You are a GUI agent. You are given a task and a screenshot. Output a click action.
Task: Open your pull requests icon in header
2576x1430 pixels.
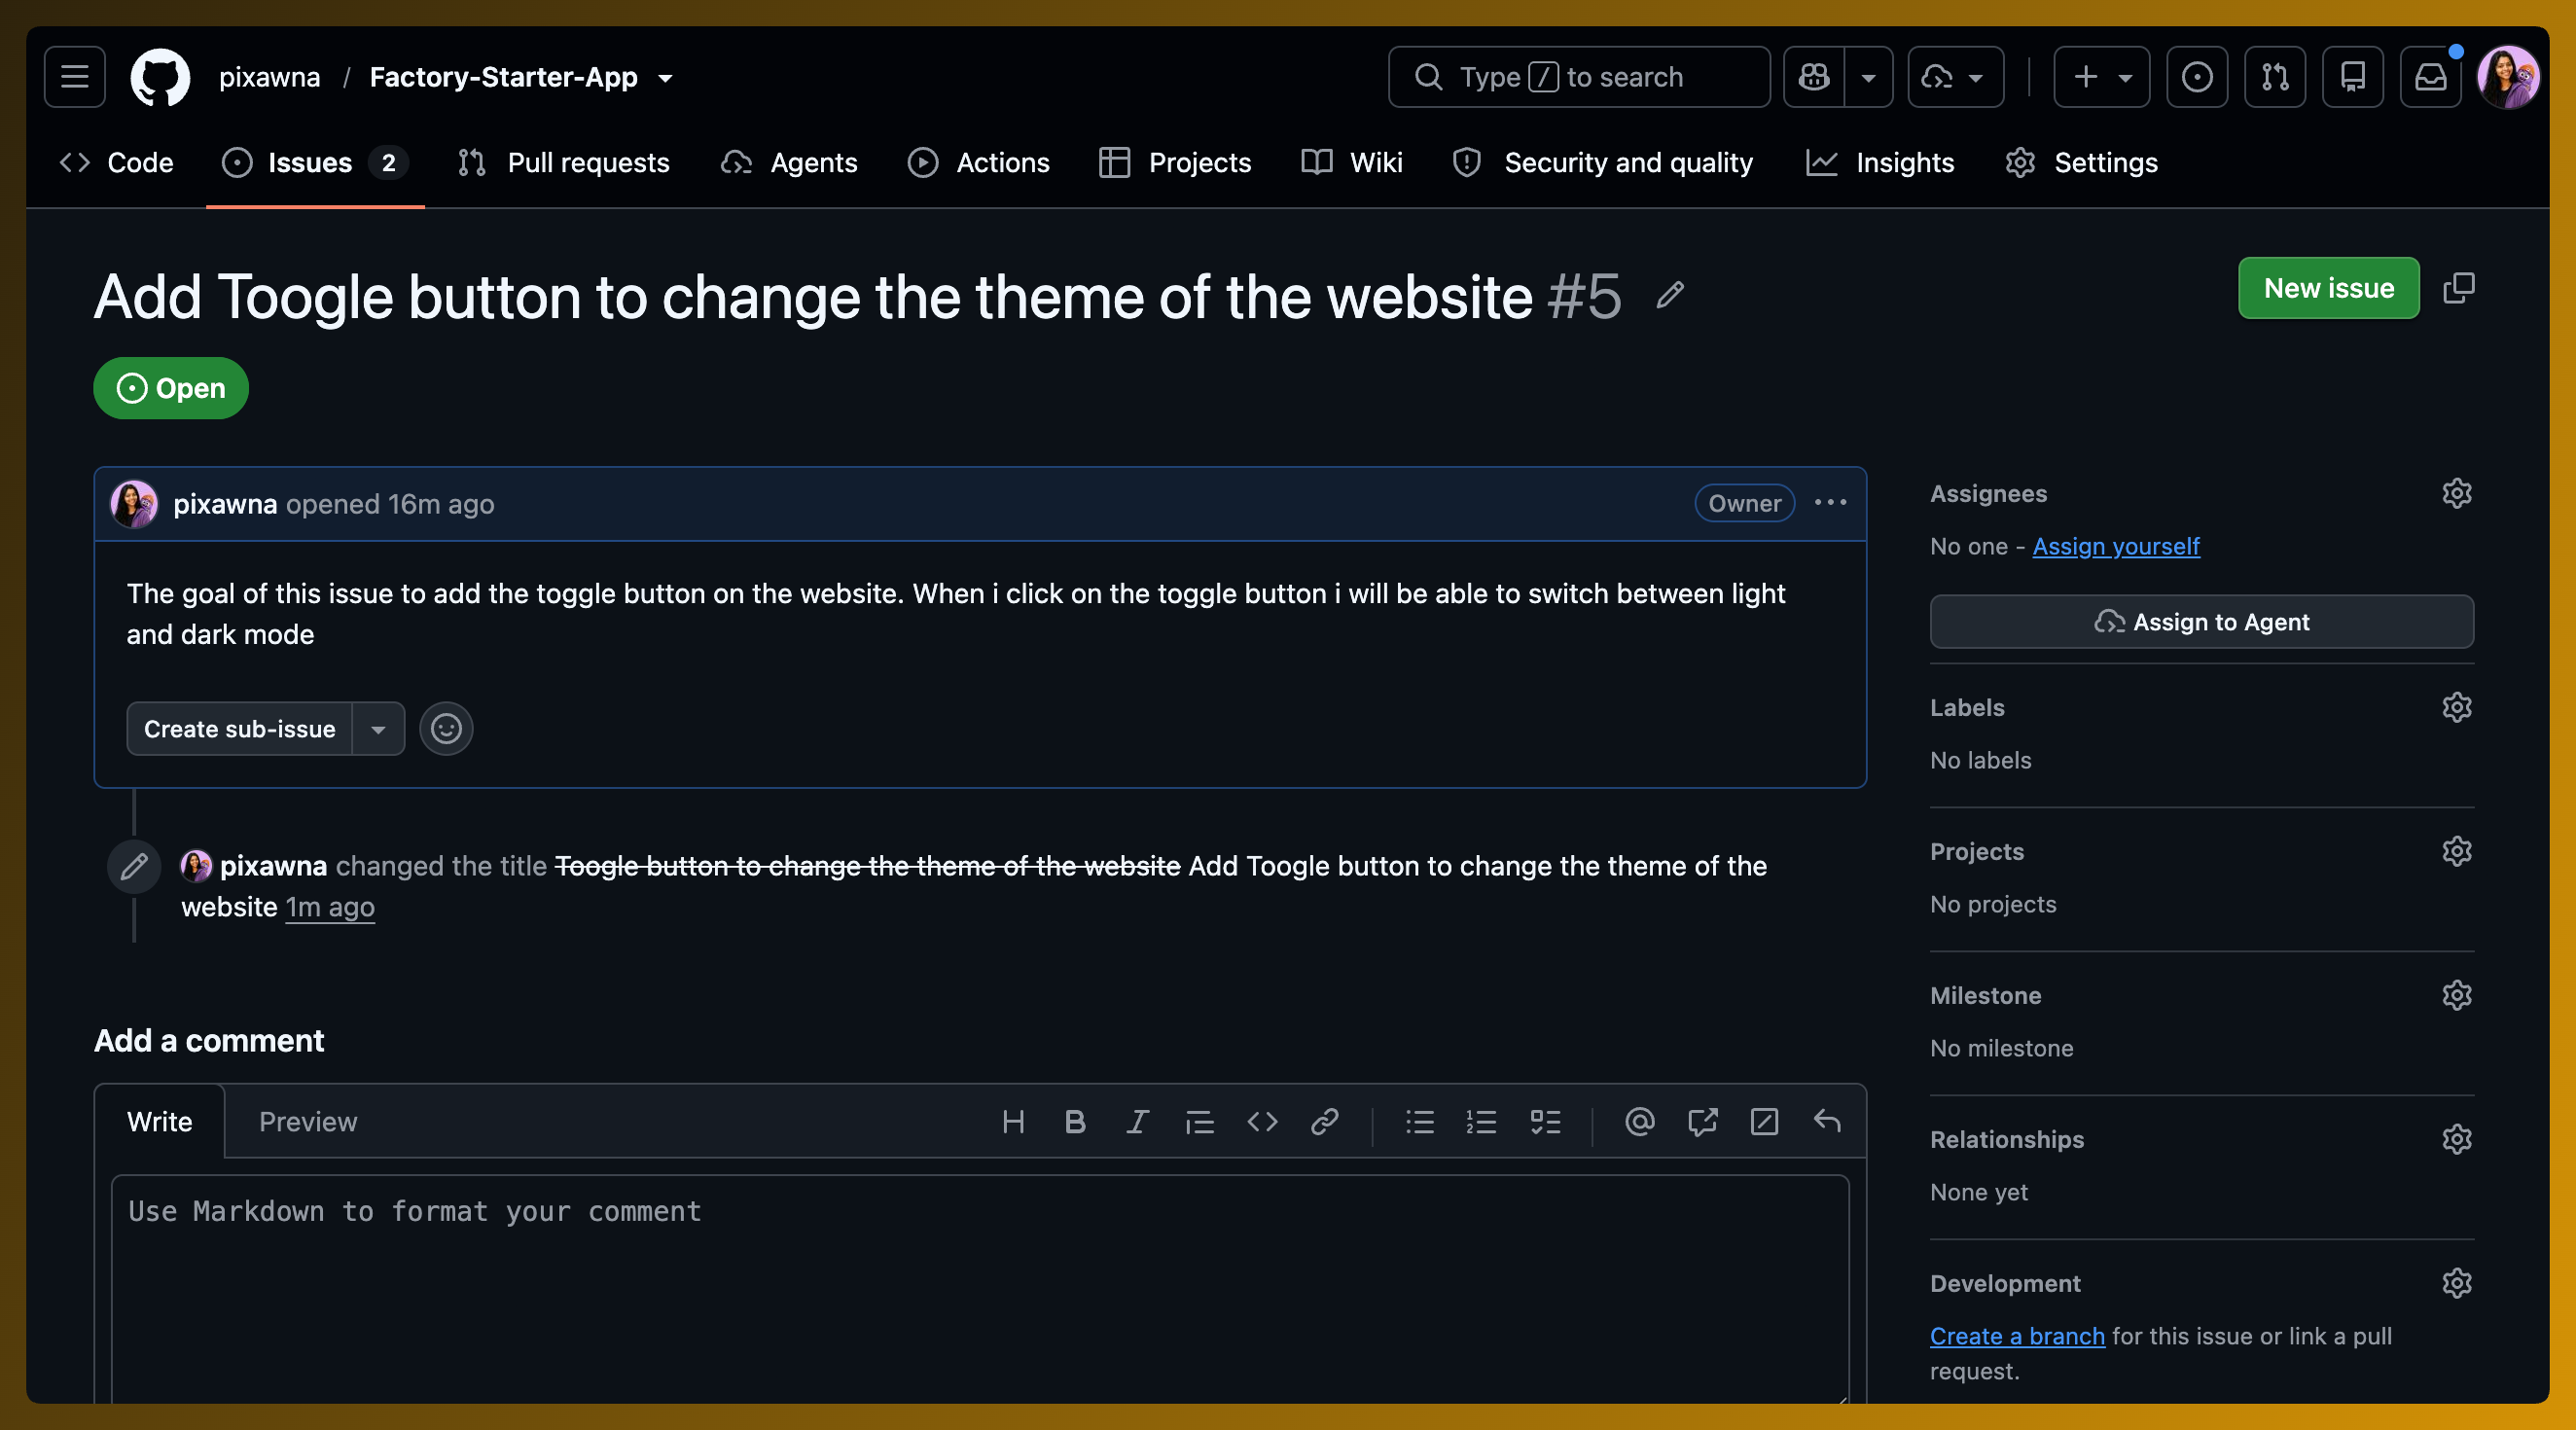[x=2275, y=77]
